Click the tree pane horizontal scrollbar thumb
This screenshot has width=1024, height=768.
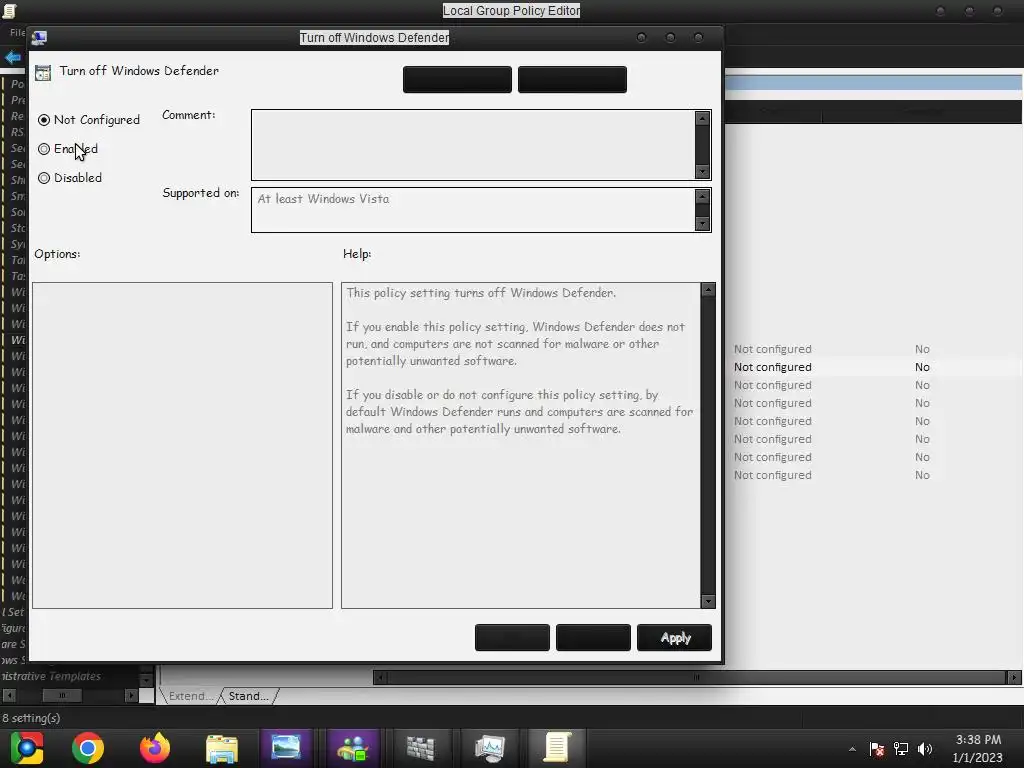[62, 696]
